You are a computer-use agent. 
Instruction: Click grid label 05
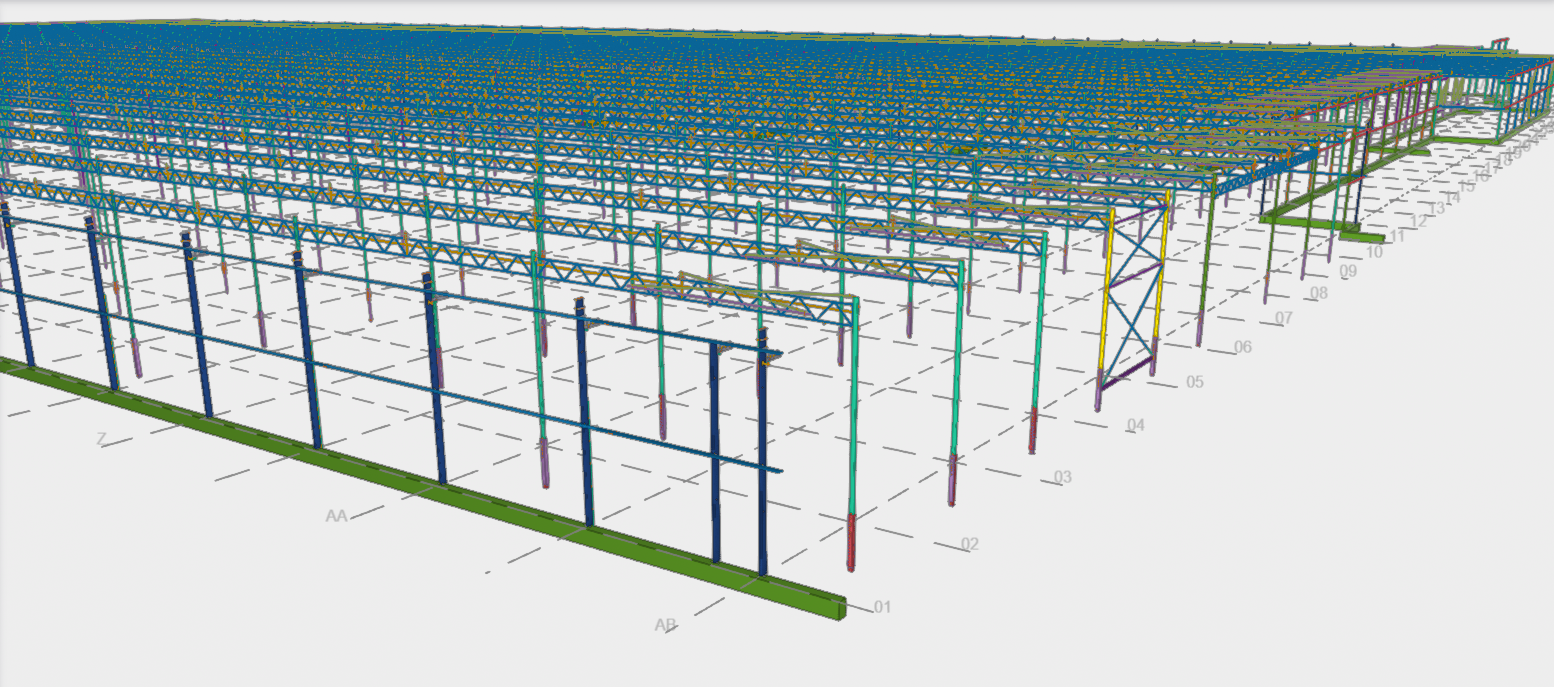[1194, 382]
